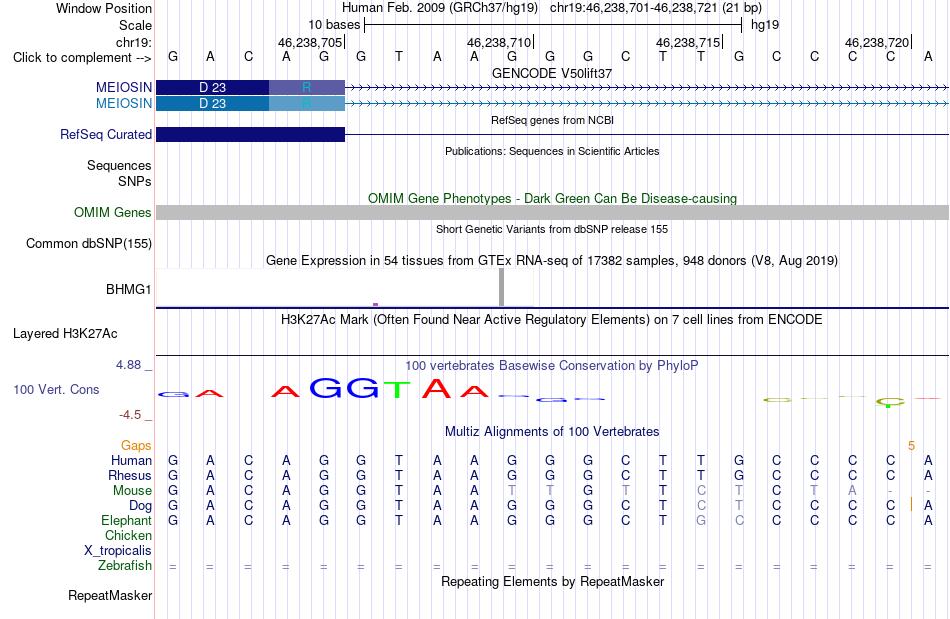Click the RefSeq Curated dark exon block
This screenshot has height=619, width=950.
click(250, 134)
